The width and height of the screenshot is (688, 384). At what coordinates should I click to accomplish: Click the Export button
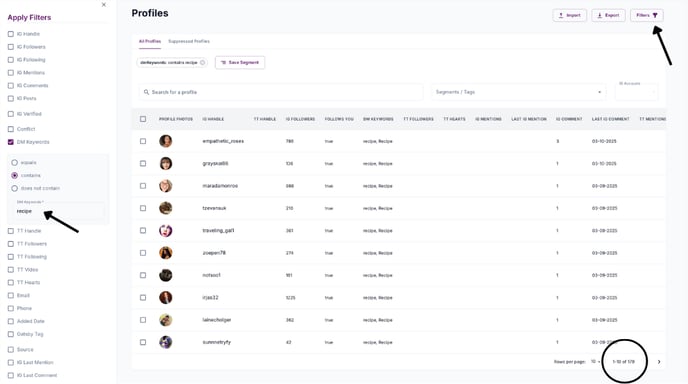[608, 15]
